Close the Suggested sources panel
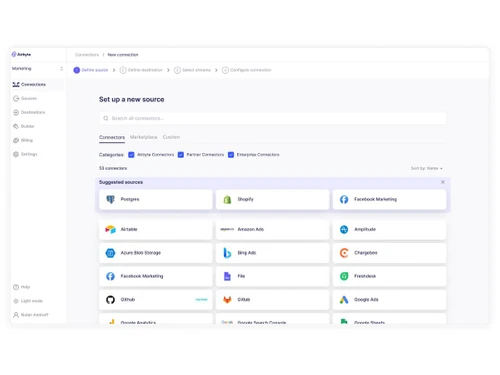Screen dimensions: 500x375 pyautogui.click(x=443, y=182)
